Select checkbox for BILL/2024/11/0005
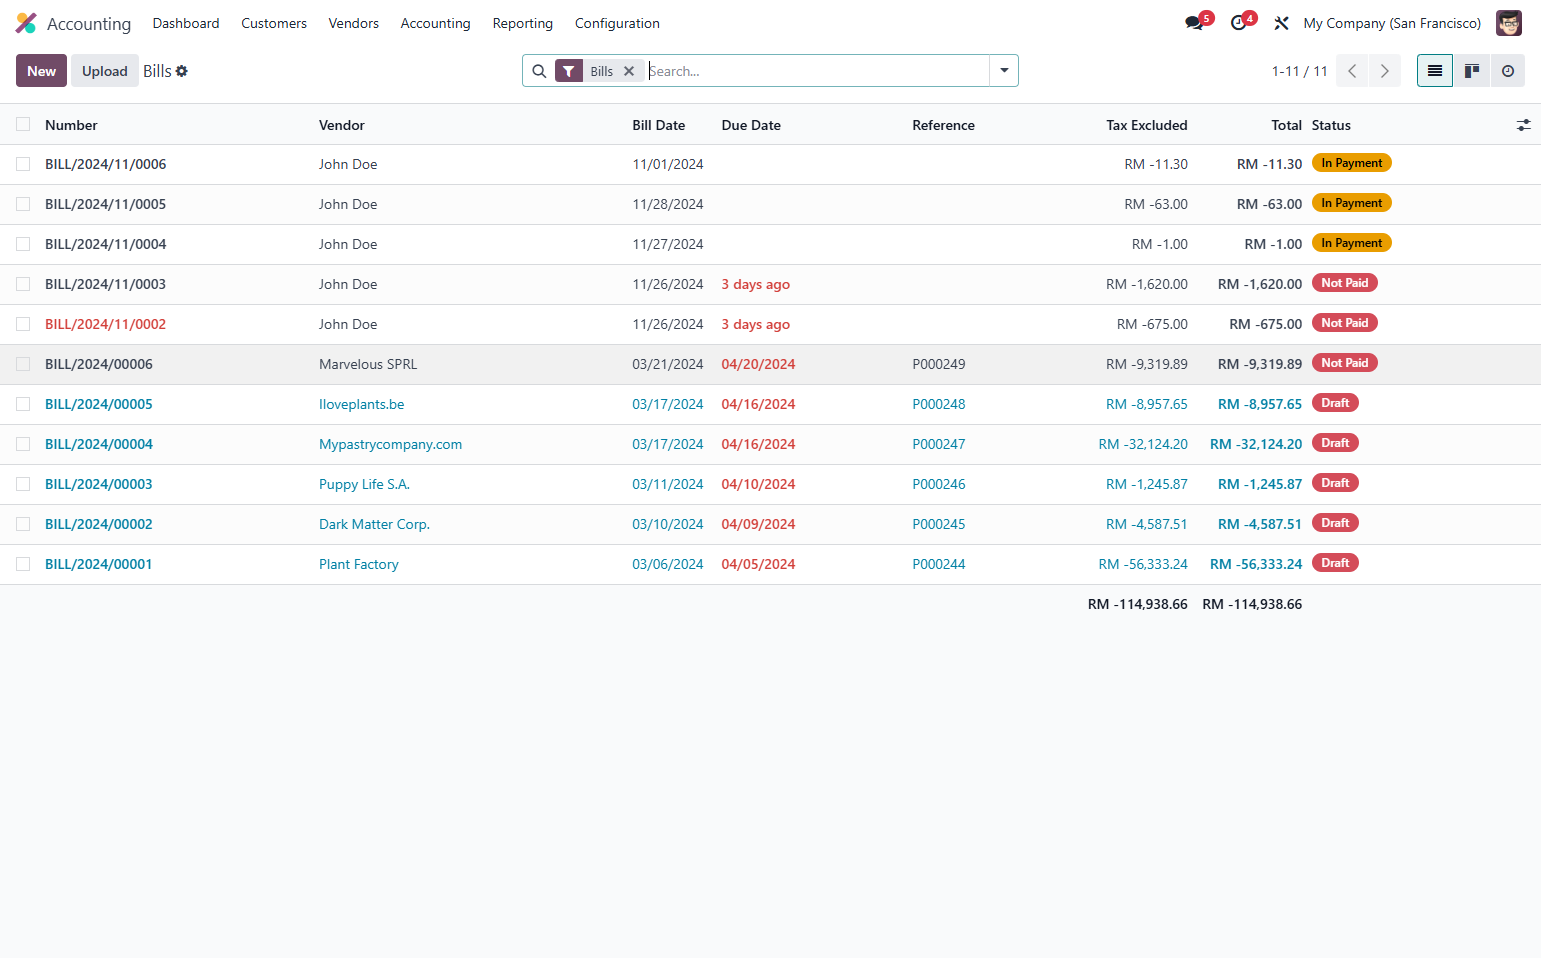The width and height of the screenshot is (1541, 958). pyautogui.click(x=23, y=204)
